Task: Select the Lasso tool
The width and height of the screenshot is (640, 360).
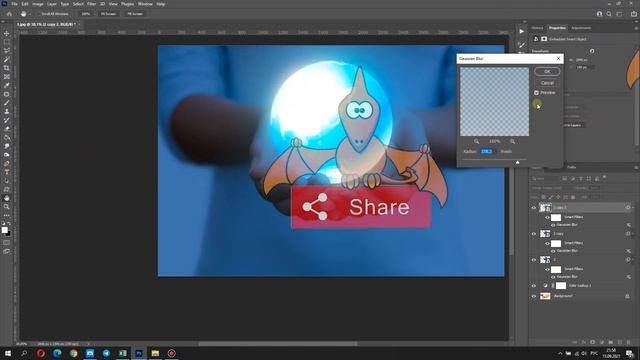Action: click(x=7, y=51)
